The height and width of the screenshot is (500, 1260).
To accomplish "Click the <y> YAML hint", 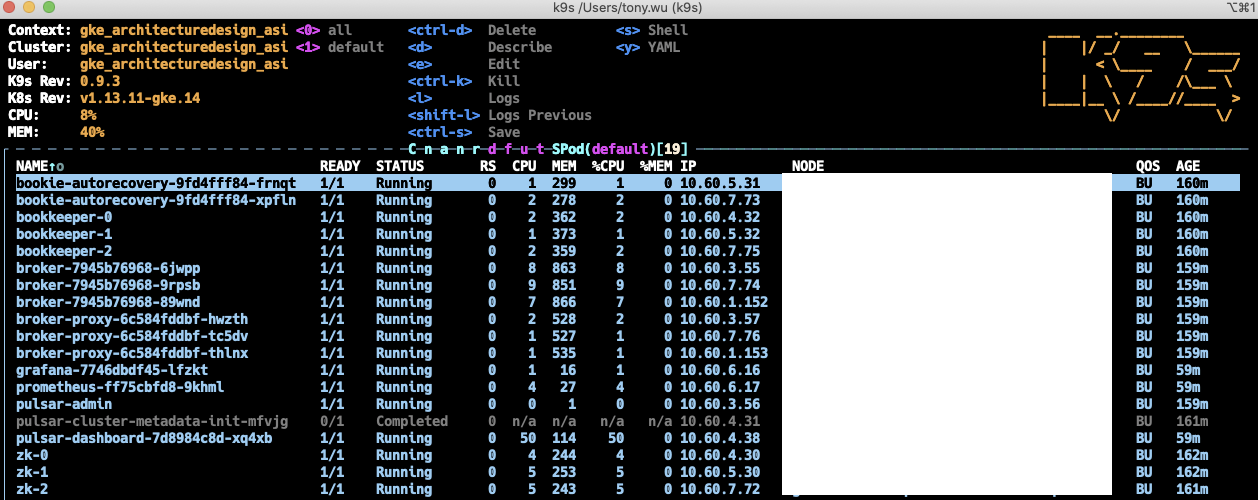I will pyautogui.click(x=648, y=47).
